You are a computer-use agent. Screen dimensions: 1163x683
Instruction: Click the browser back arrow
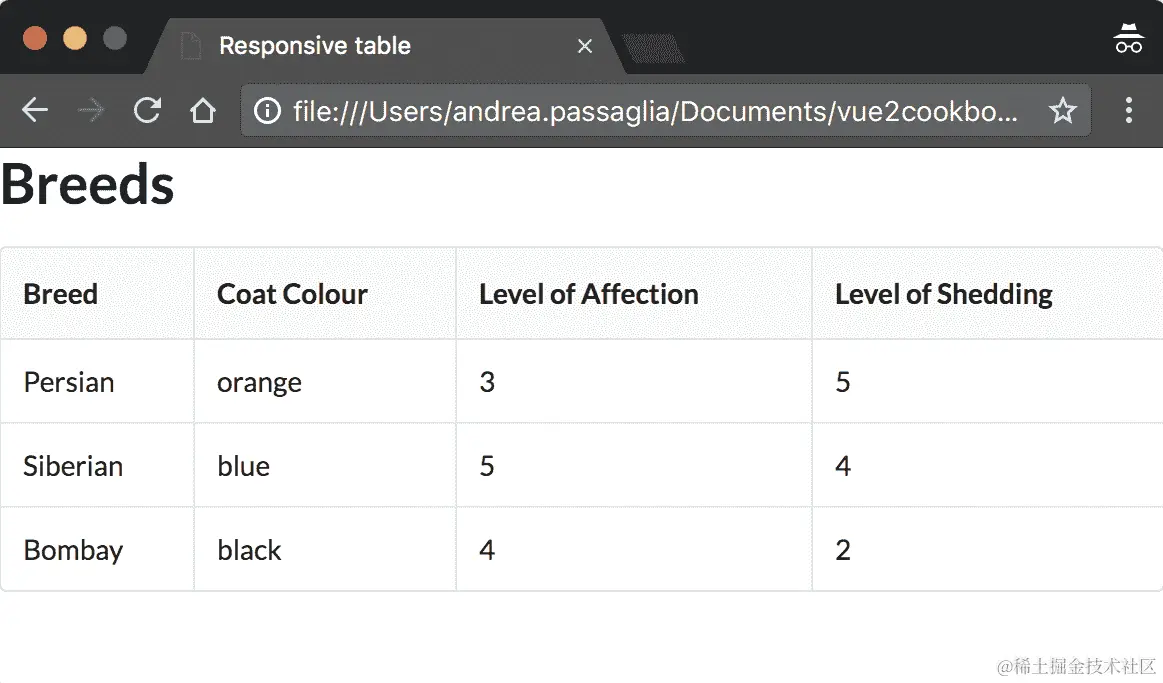(x=35, y=110)
